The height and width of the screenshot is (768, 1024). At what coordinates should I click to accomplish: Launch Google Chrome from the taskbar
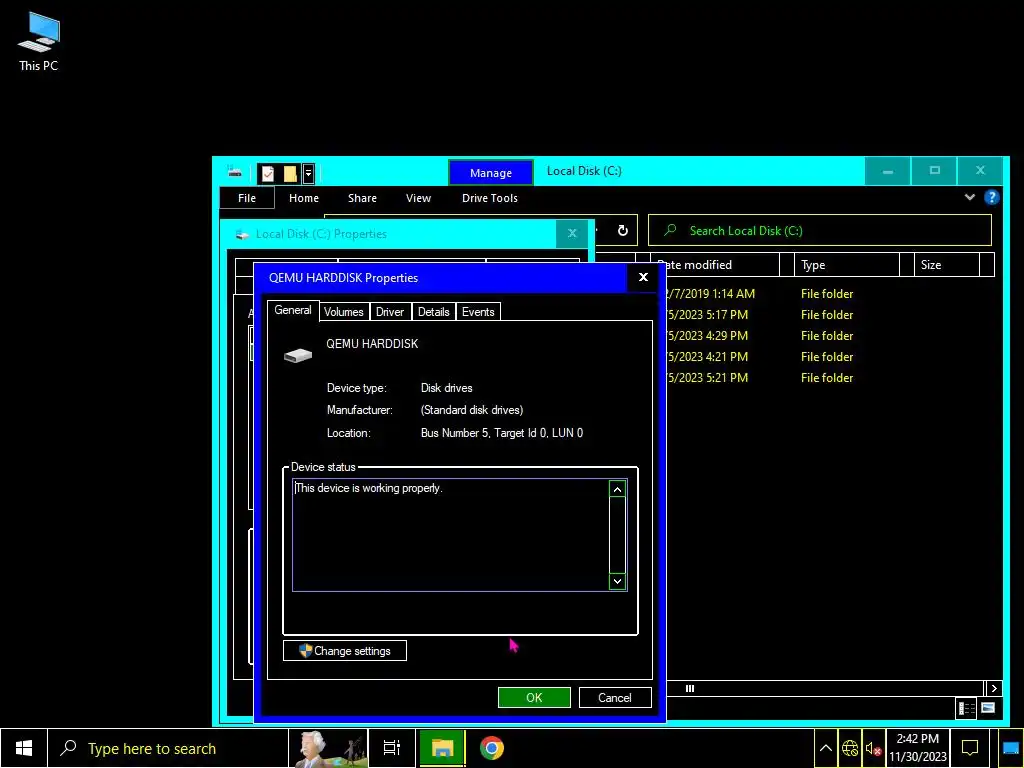click(x=492, y=748)
